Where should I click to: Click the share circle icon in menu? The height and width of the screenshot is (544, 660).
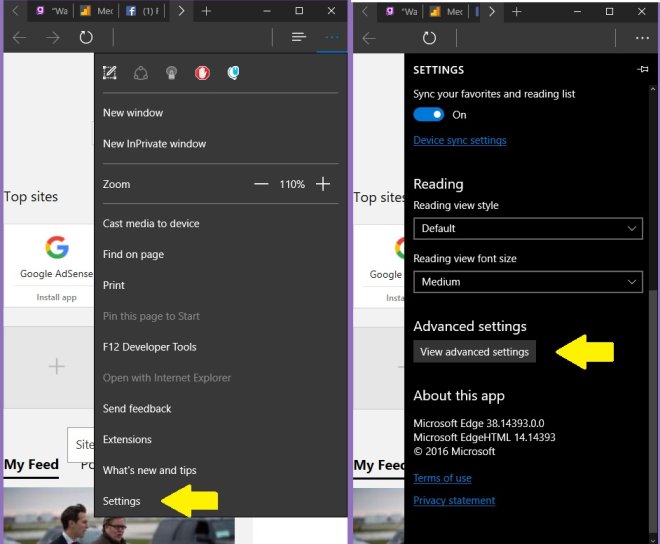click(141, 73)
